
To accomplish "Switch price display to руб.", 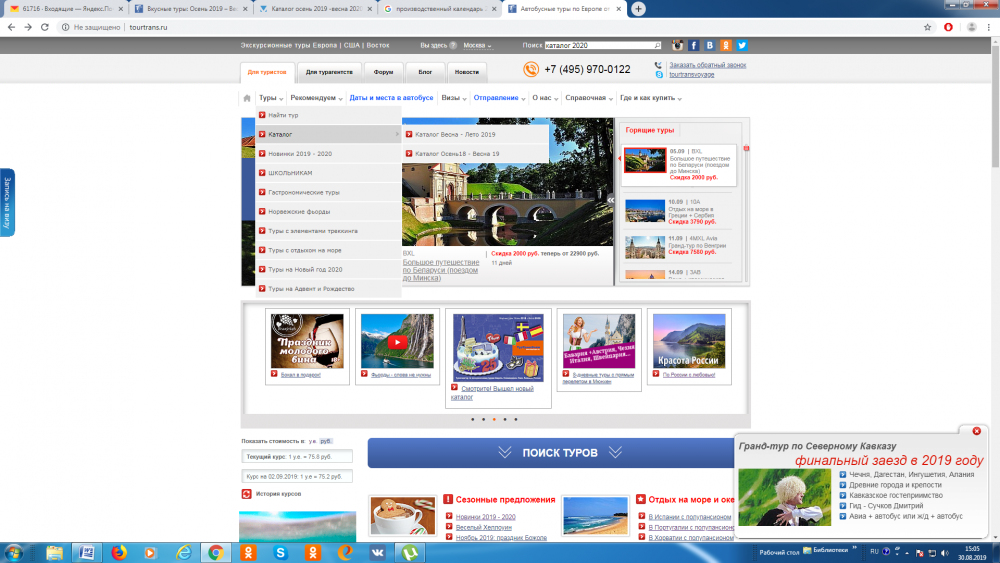I will click(x=326, y=441).
